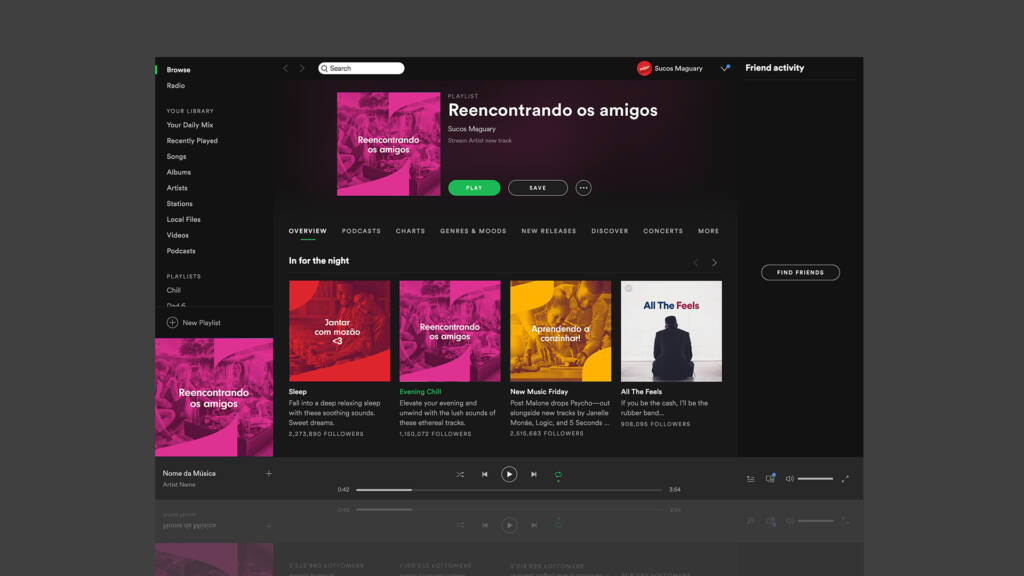Enter full screen with the expand icon
The height and width of the screenshot is (576, 1024).
click(845, 479)
